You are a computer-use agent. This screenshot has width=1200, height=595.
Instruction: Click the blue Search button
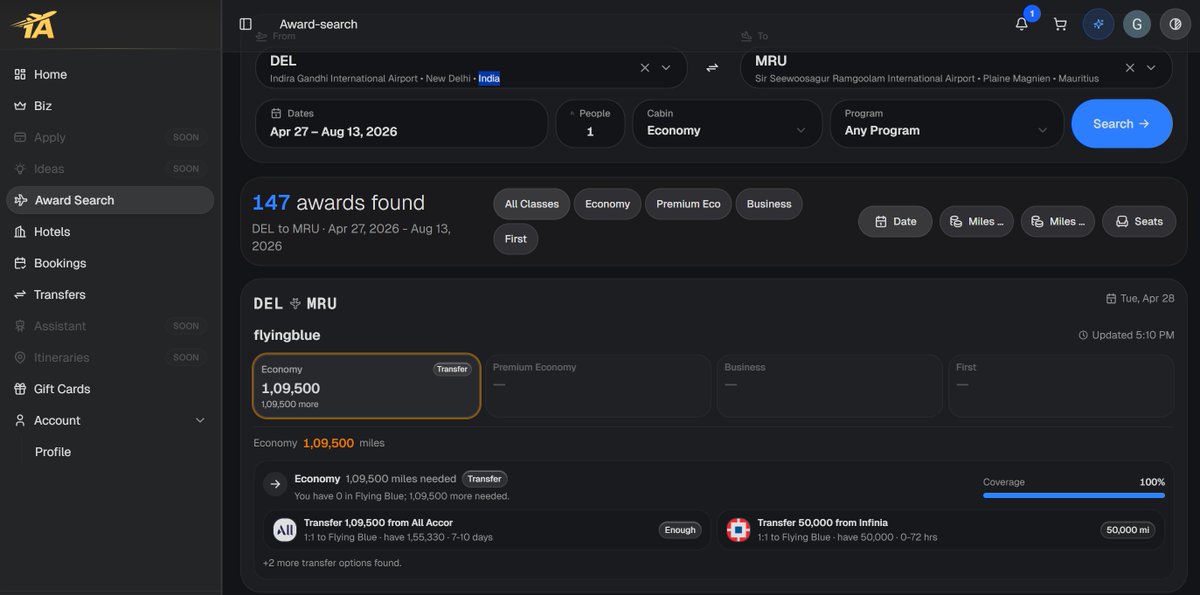click(x=1122, y=124)
